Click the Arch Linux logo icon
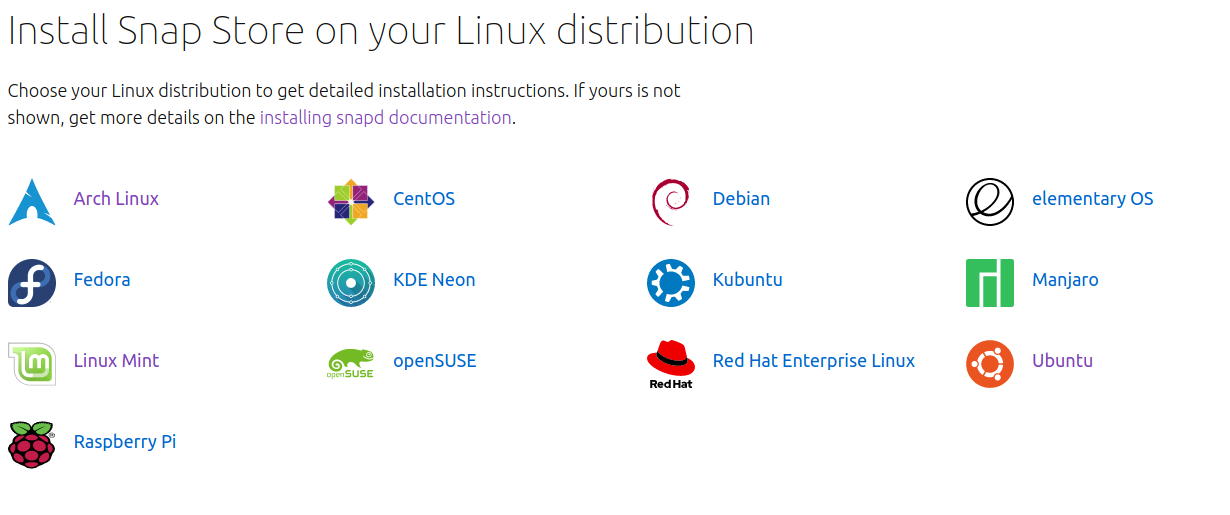 pyautogui.click(x=32, y=202)
